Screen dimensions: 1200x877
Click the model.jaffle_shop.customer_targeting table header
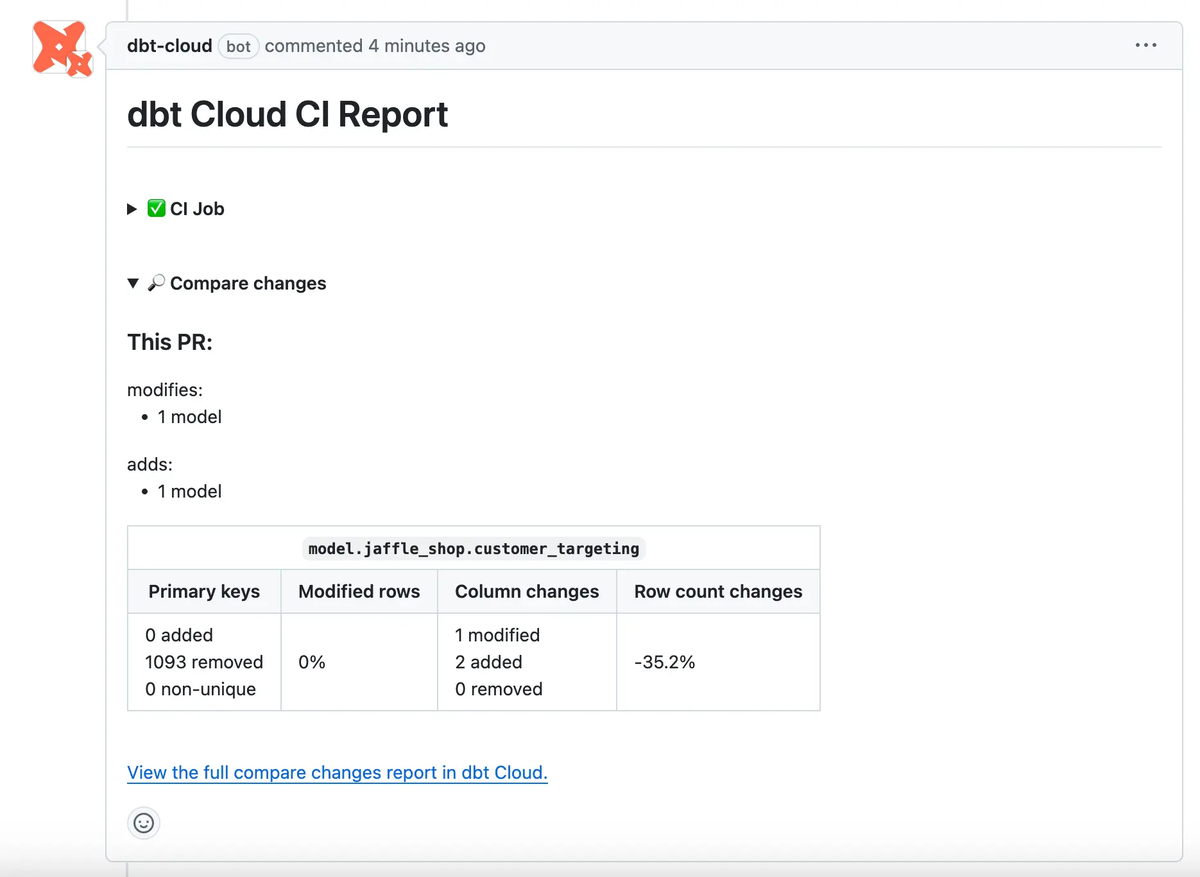[x=474, y=548]
